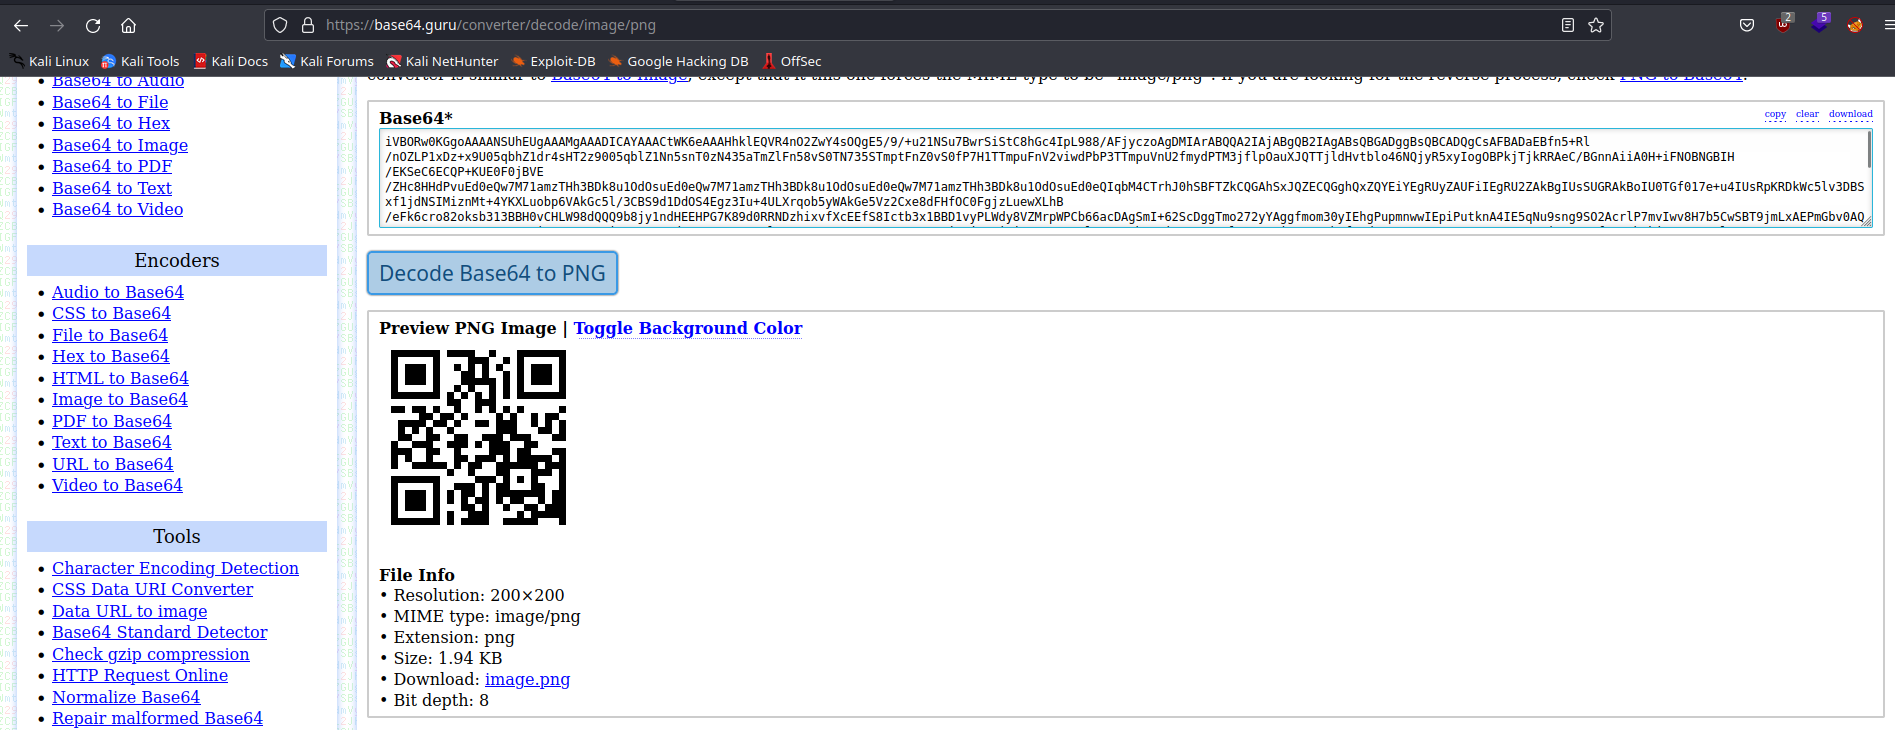Viewport: 1895px width, 730px height.
Task: Download the decoded image.png file
Action: pyautogui.click(x=527, y=679)
